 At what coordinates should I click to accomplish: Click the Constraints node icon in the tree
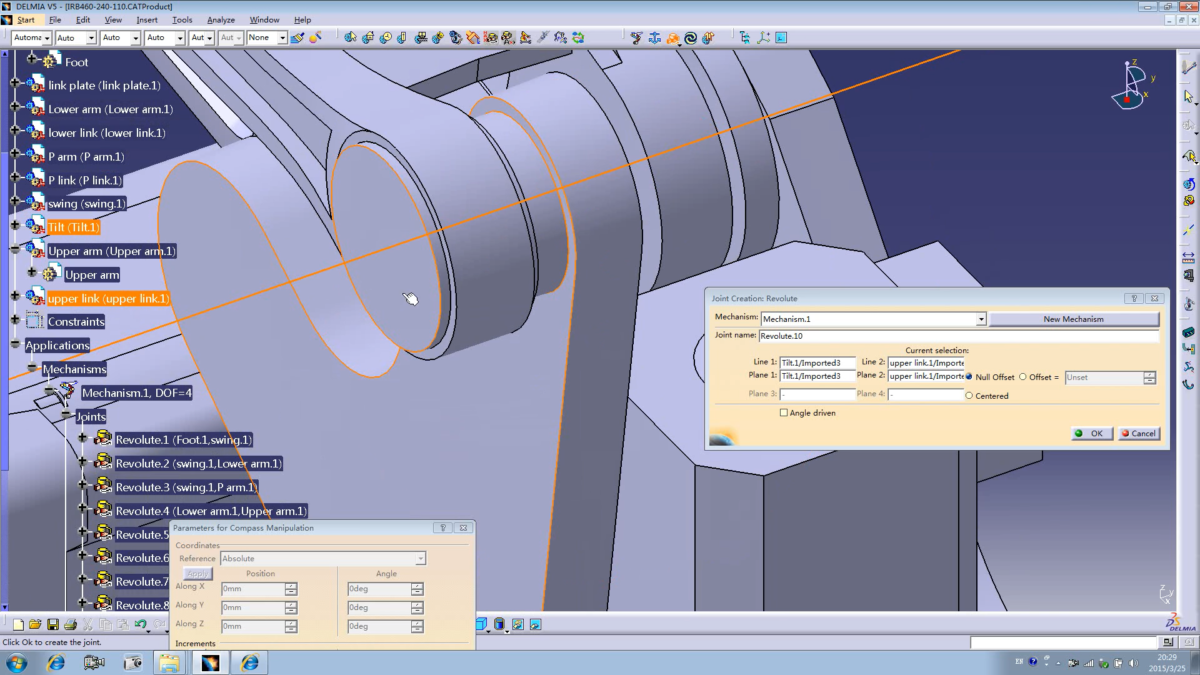34,321
